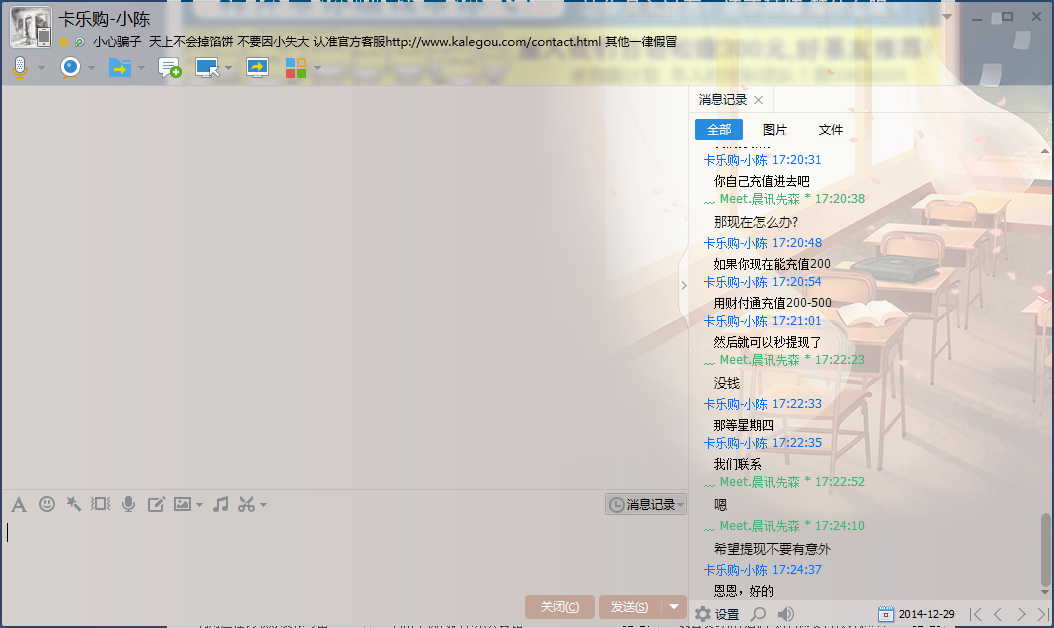Viewport: 1054px width, 628px height.
Task: Search message history with the magnifier icon
Action: [759, 614]
